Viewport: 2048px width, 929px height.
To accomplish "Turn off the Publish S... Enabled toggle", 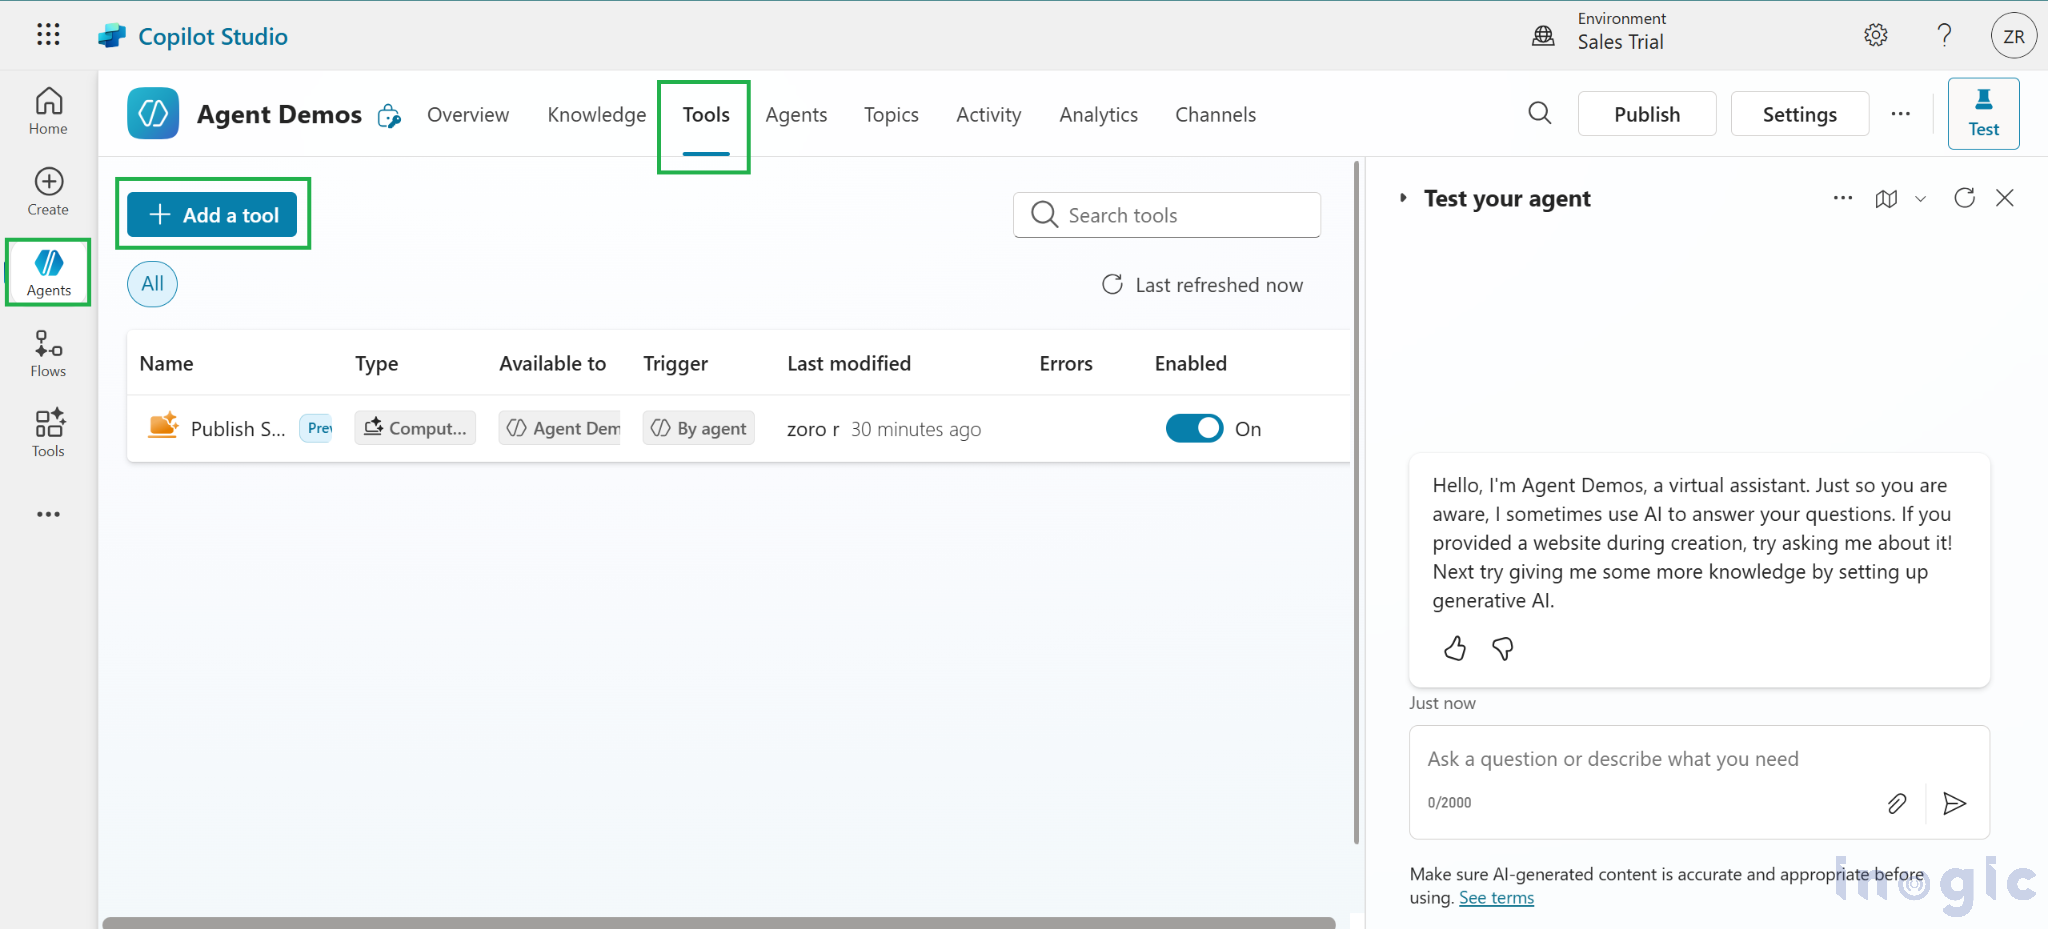I will click(x=1194, y=428).
